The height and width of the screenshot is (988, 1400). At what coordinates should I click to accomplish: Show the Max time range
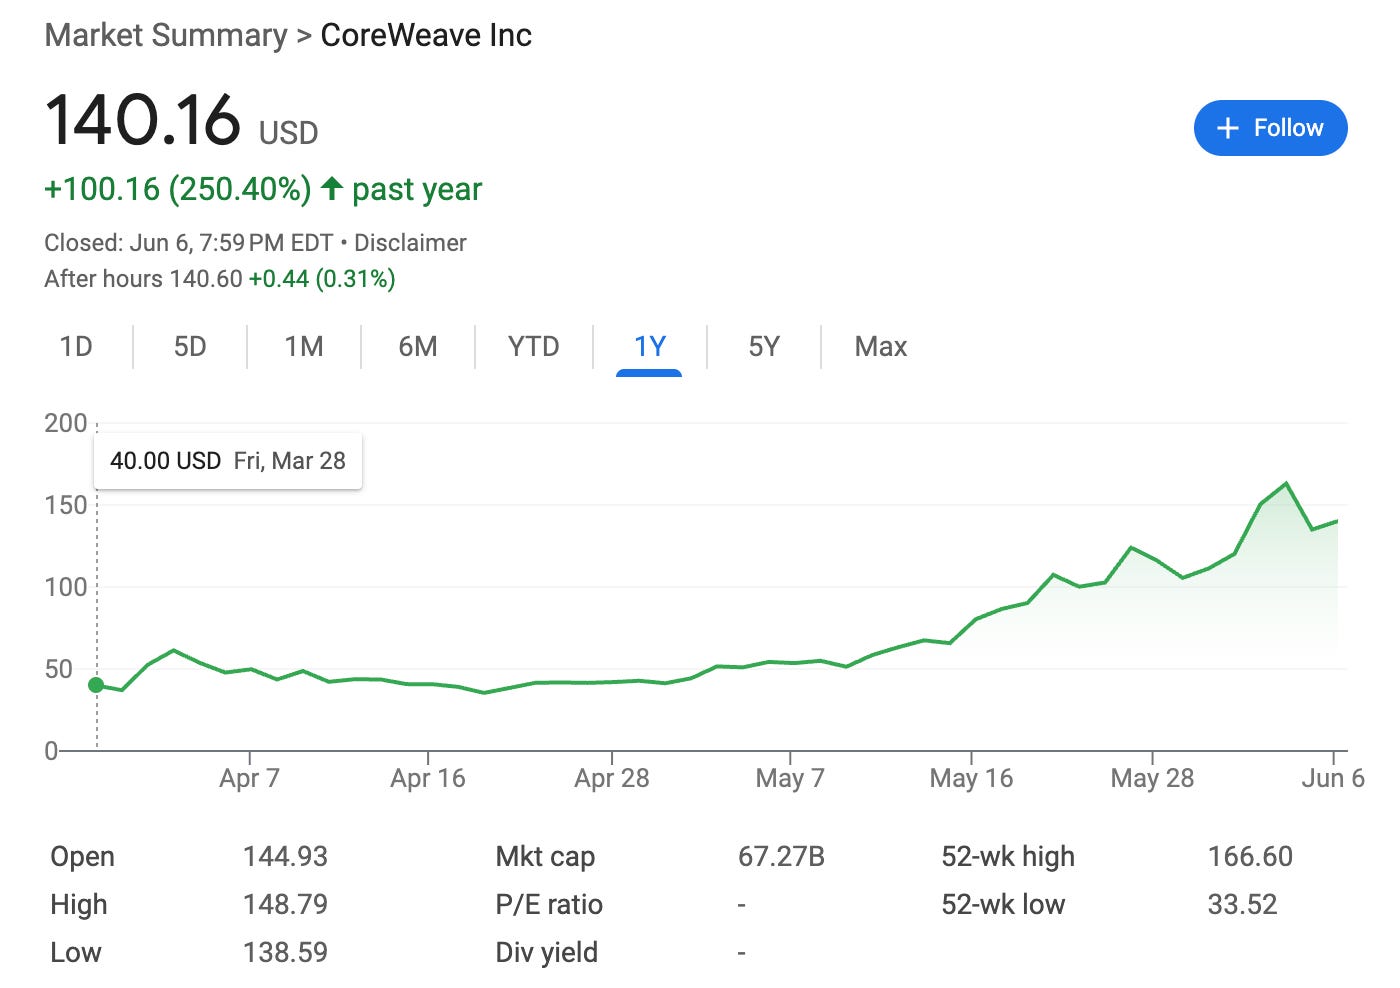point(881,347)
